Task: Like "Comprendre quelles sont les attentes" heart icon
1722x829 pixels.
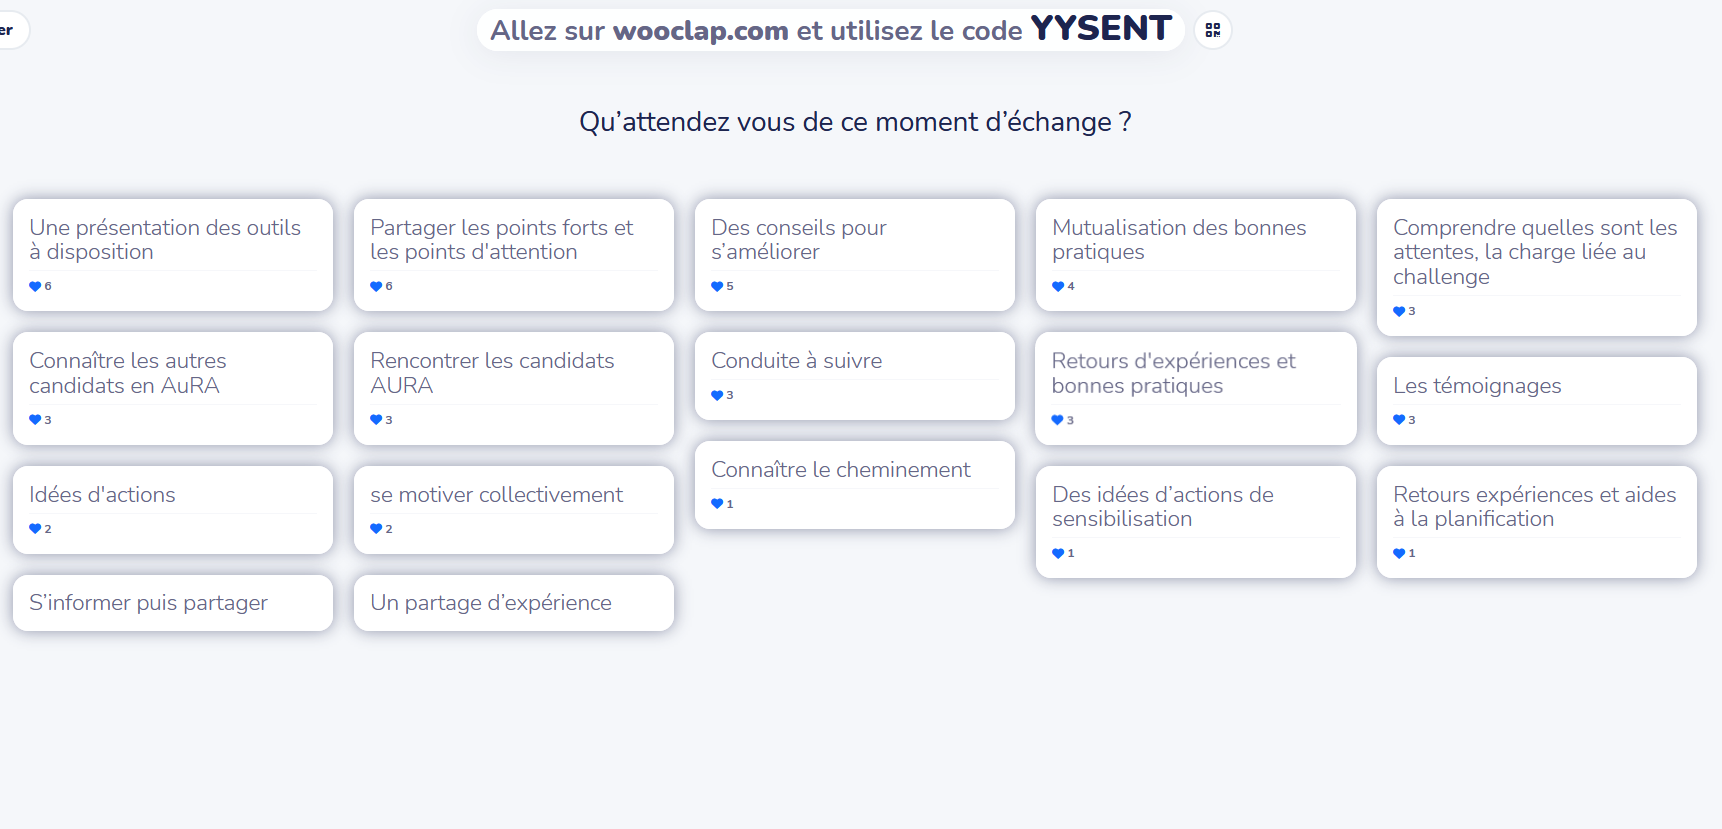Action: tap(1399, 312)
